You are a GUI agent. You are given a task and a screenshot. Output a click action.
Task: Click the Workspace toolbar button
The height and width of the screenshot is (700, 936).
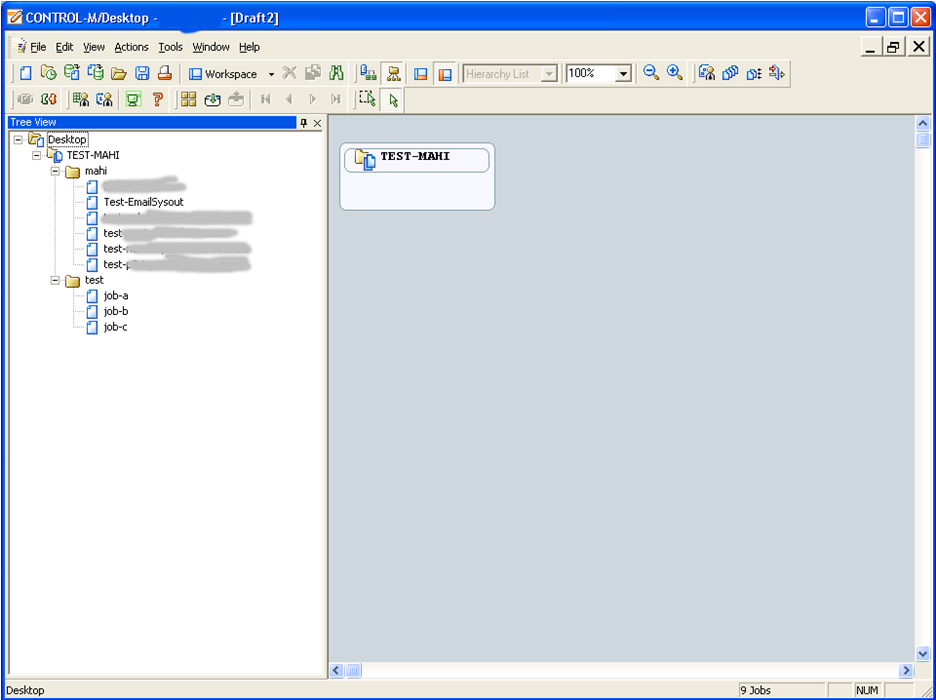[x=228, y=73]
